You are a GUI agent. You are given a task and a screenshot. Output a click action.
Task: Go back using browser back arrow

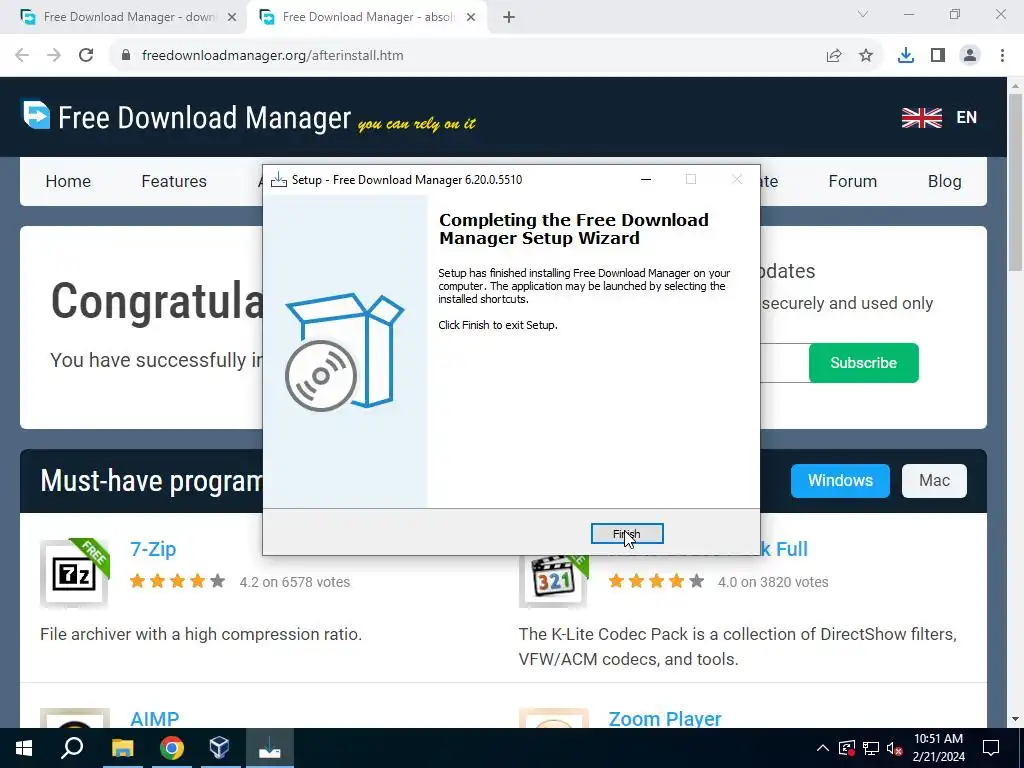pos(22,56)
